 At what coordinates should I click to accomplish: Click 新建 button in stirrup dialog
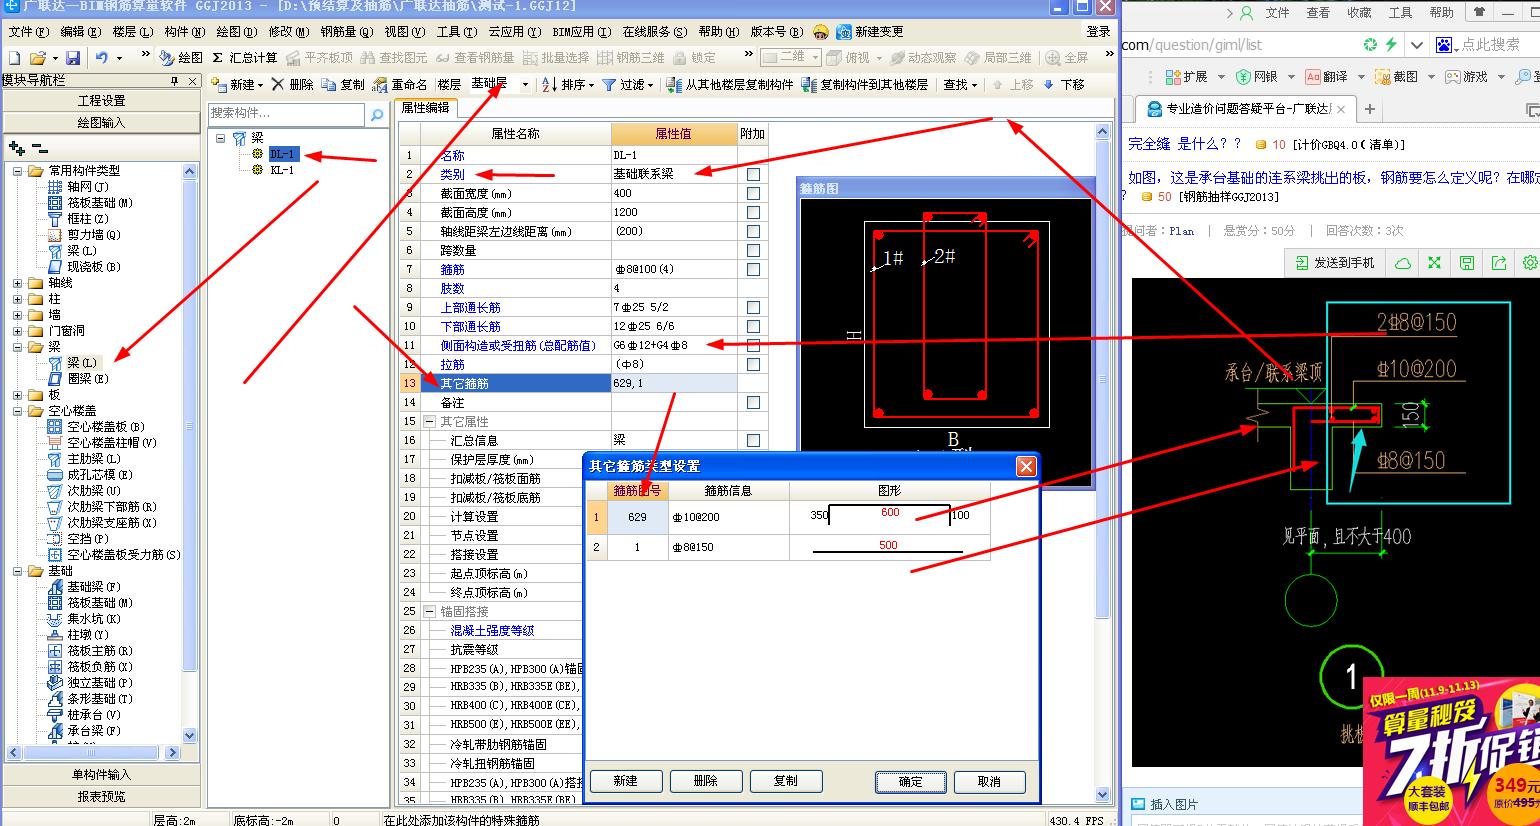(x=626, y=781)
